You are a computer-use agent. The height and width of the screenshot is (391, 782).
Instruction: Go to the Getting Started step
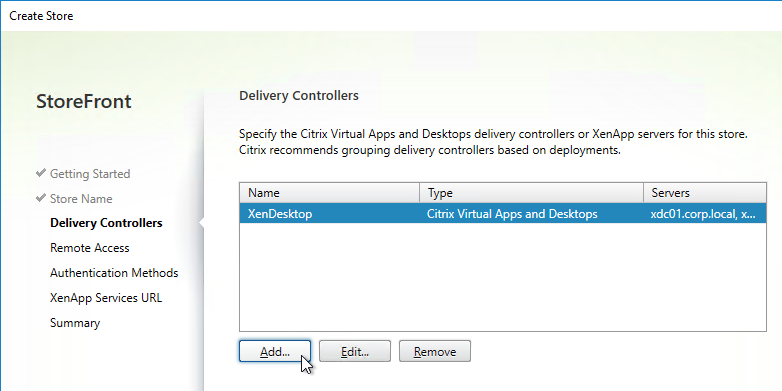(x=90, y=174)
